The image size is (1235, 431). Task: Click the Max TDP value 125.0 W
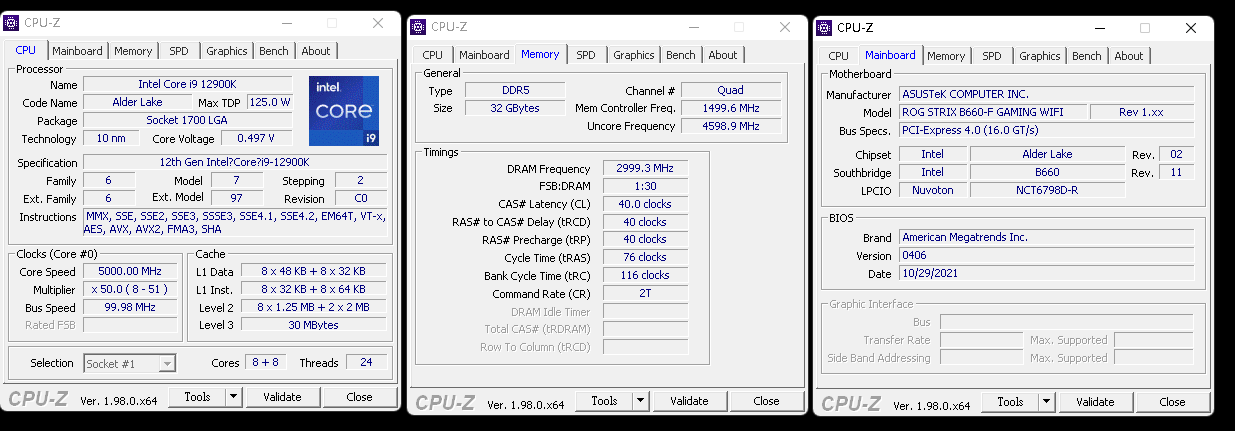pyautogui.click(x=270, y=102)
